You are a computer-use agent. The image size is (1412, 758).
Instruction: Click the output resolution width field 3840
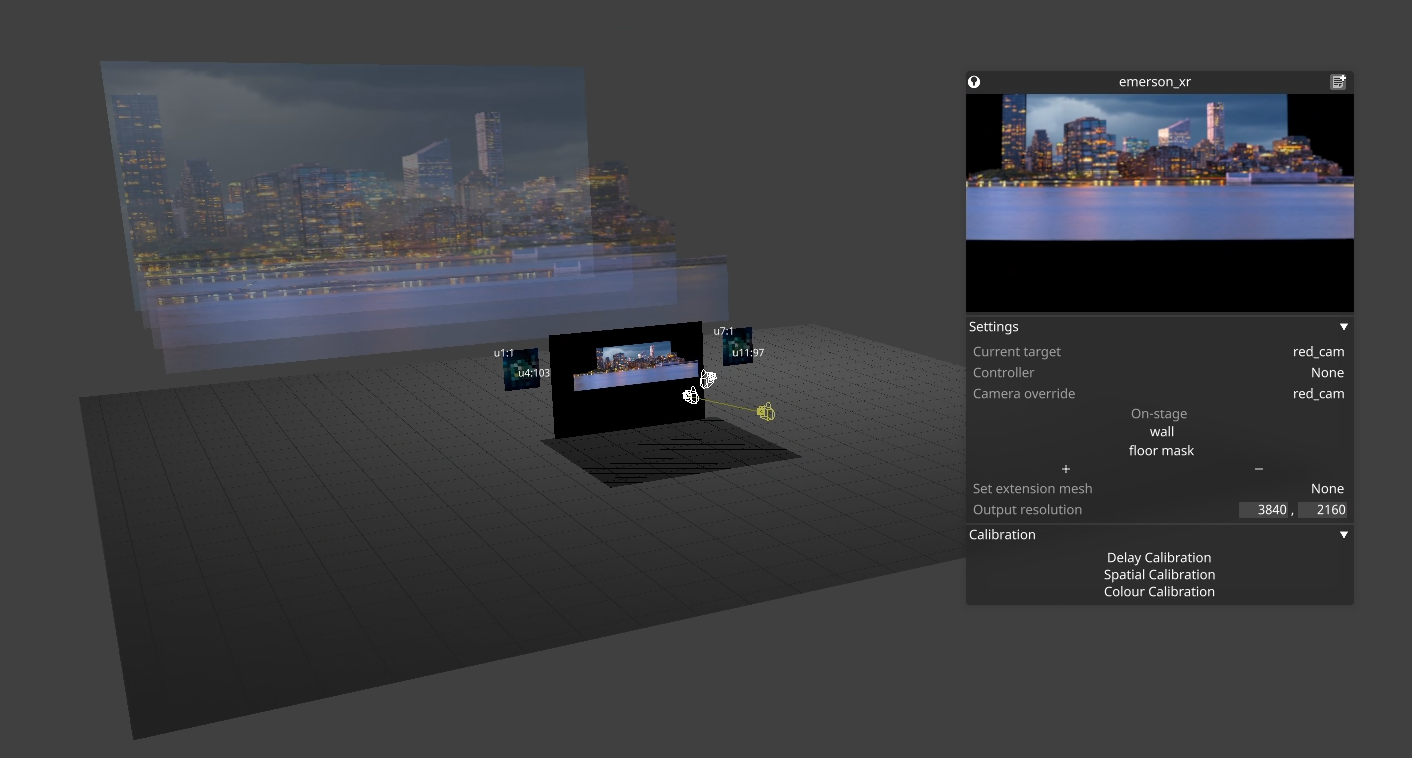(1264, 510)
